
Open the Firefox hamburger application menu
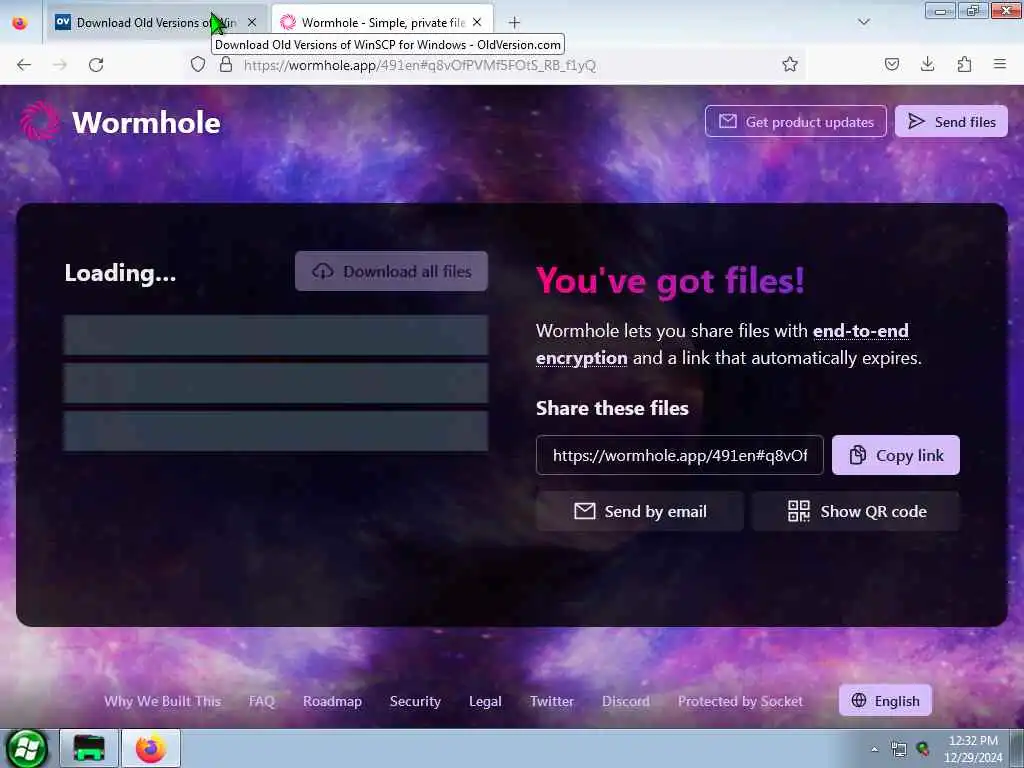[x=999, y=64]
